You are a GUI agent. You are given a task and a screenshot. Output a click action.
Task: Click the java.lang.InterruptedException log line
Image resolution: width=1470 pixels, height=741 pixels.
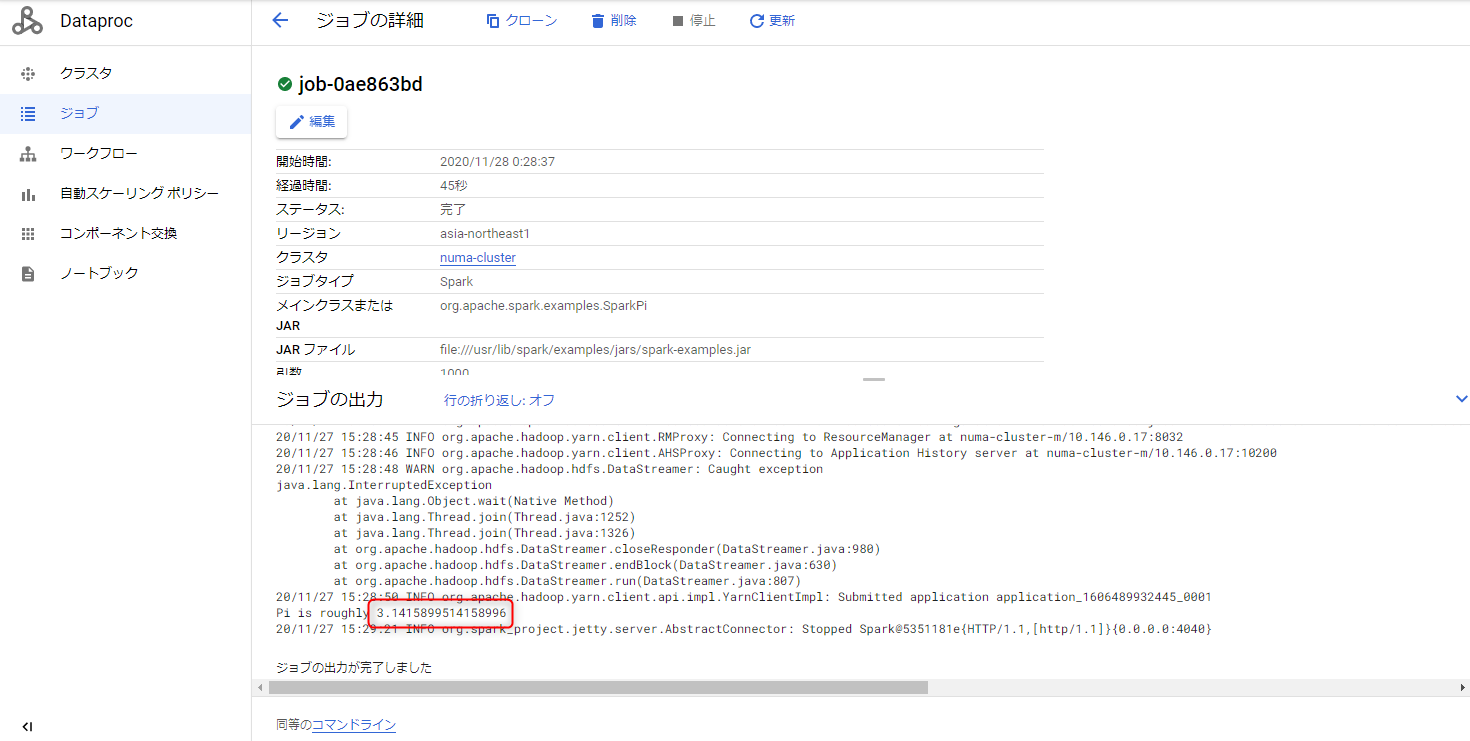[384, 485]
